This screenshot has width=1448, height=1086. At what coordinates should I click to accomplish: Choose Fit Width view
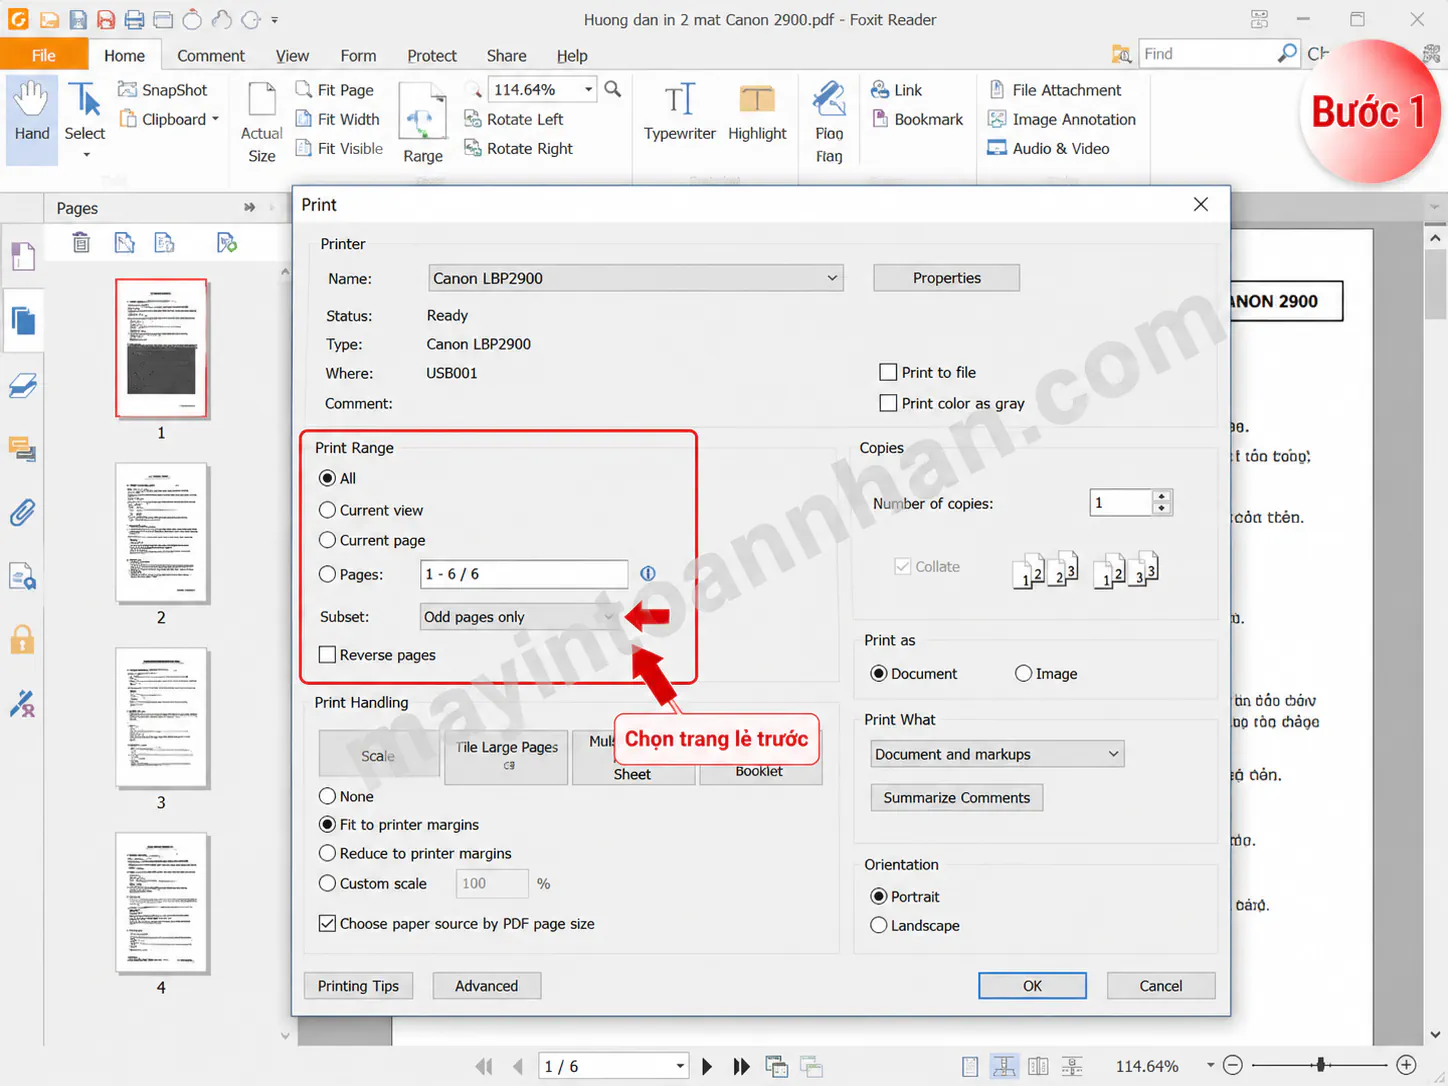(x=337, y=119)
